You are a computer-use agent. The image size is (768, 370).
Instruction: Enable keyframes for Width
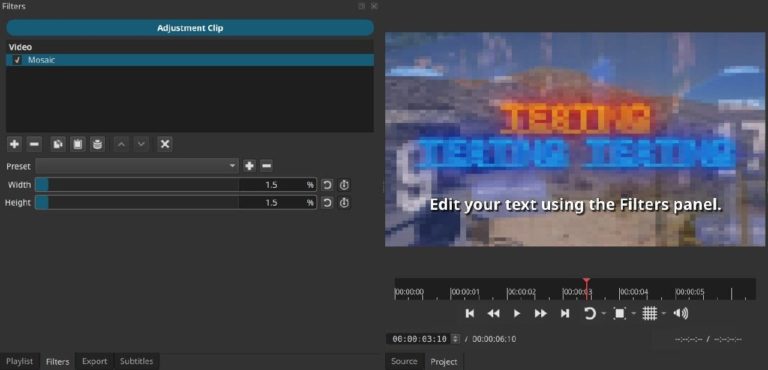tap(344, 185)
